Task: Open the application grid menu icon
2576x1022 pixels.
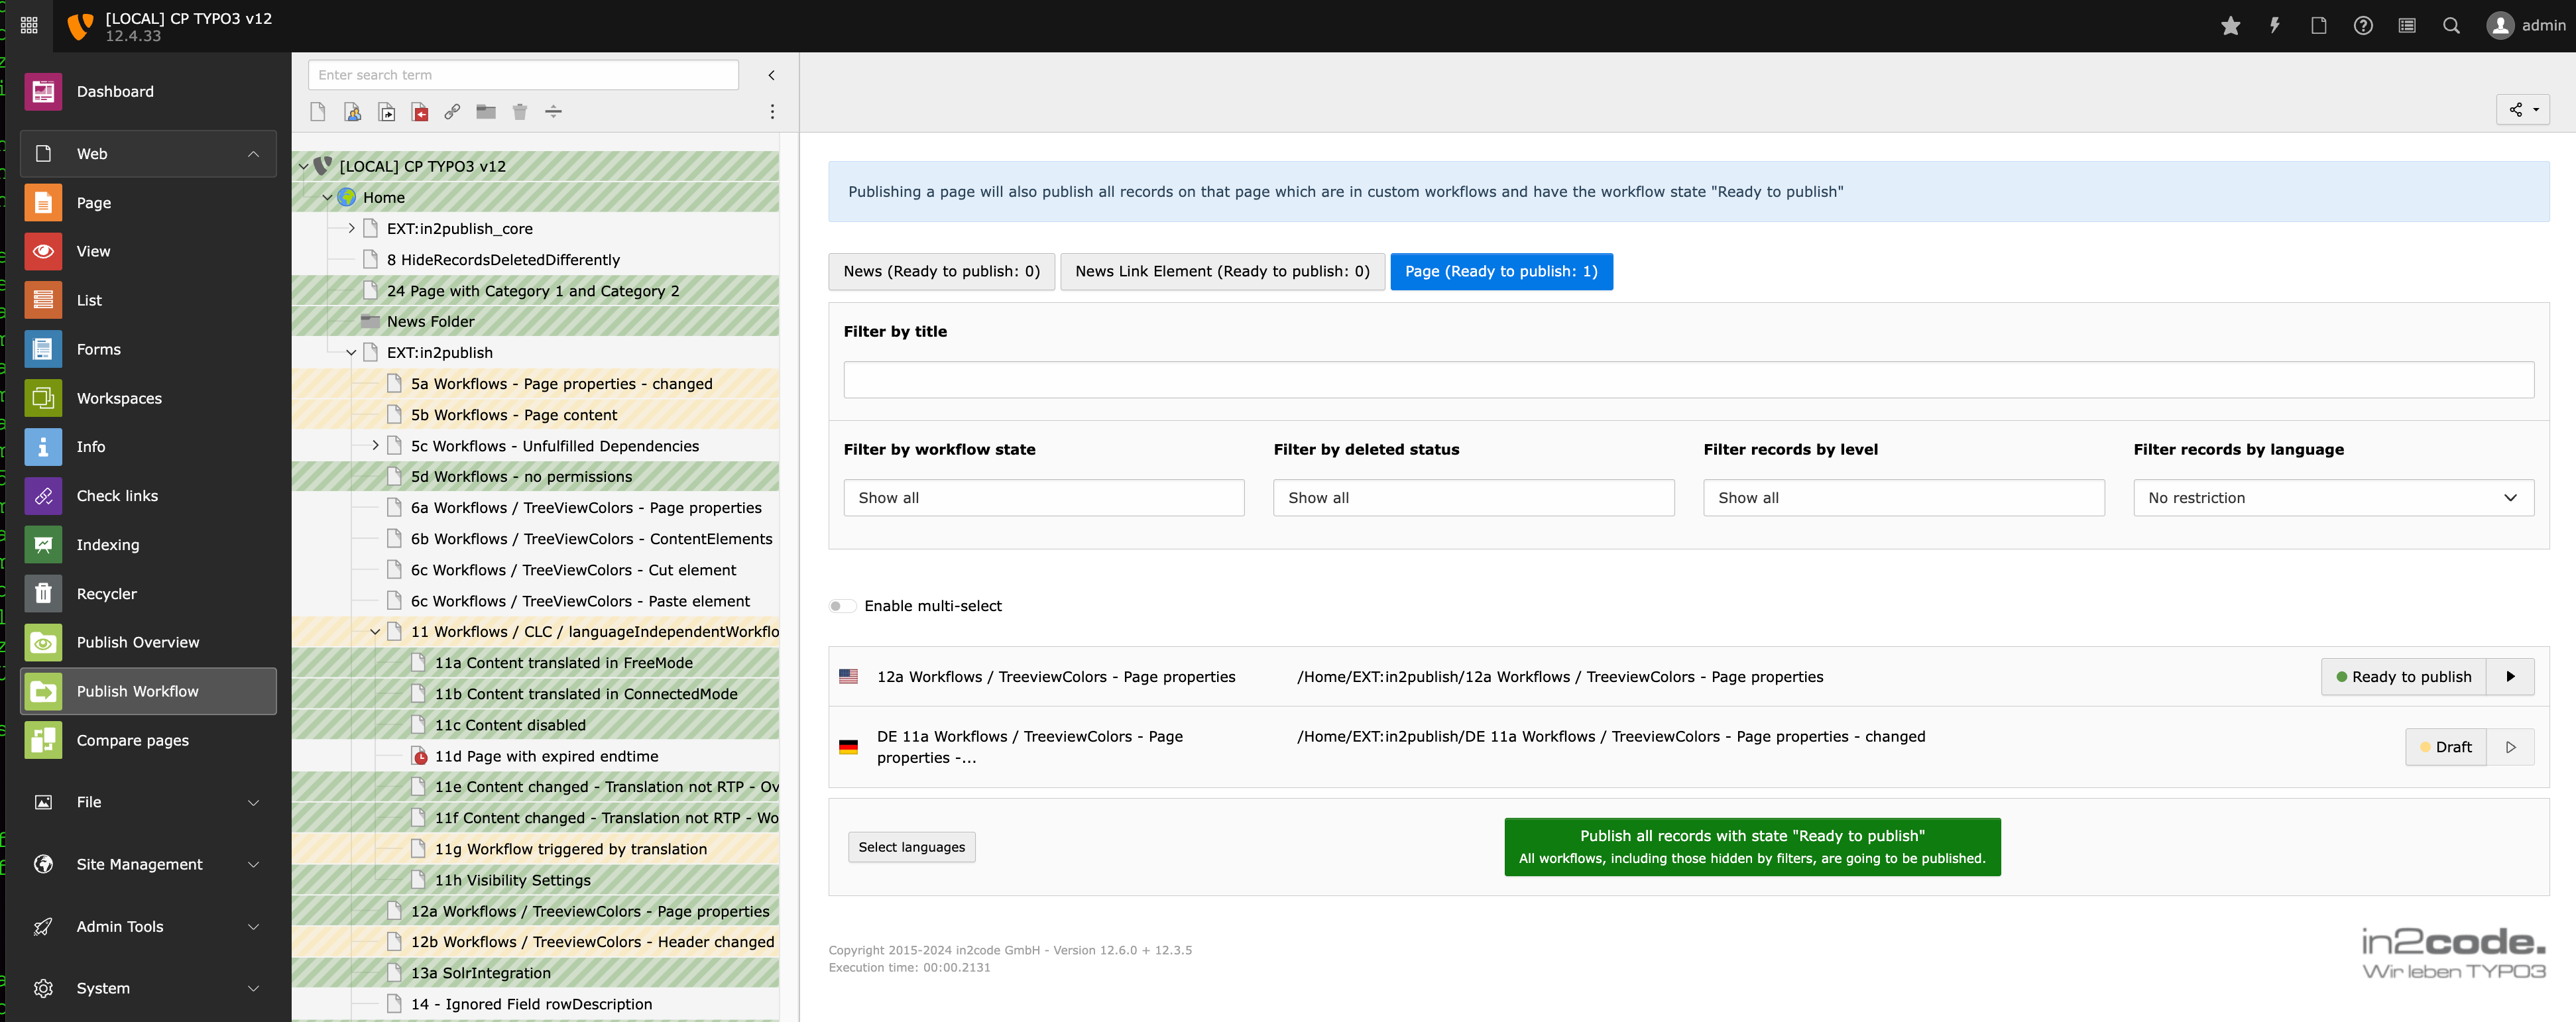Action: coord(29,26)
